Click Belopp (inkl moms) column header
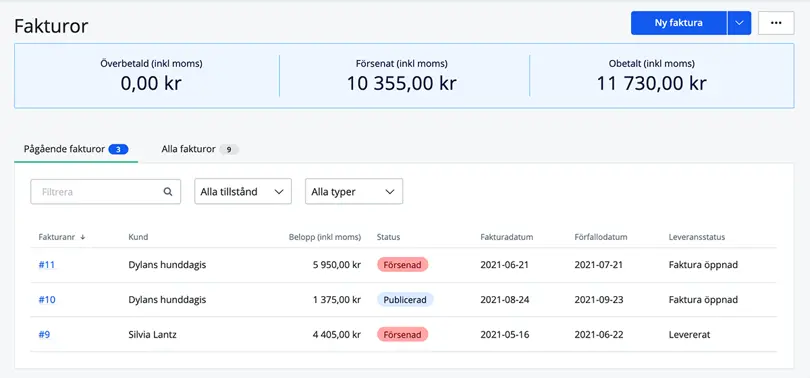810x378 pixels. [x=324, y=237]
